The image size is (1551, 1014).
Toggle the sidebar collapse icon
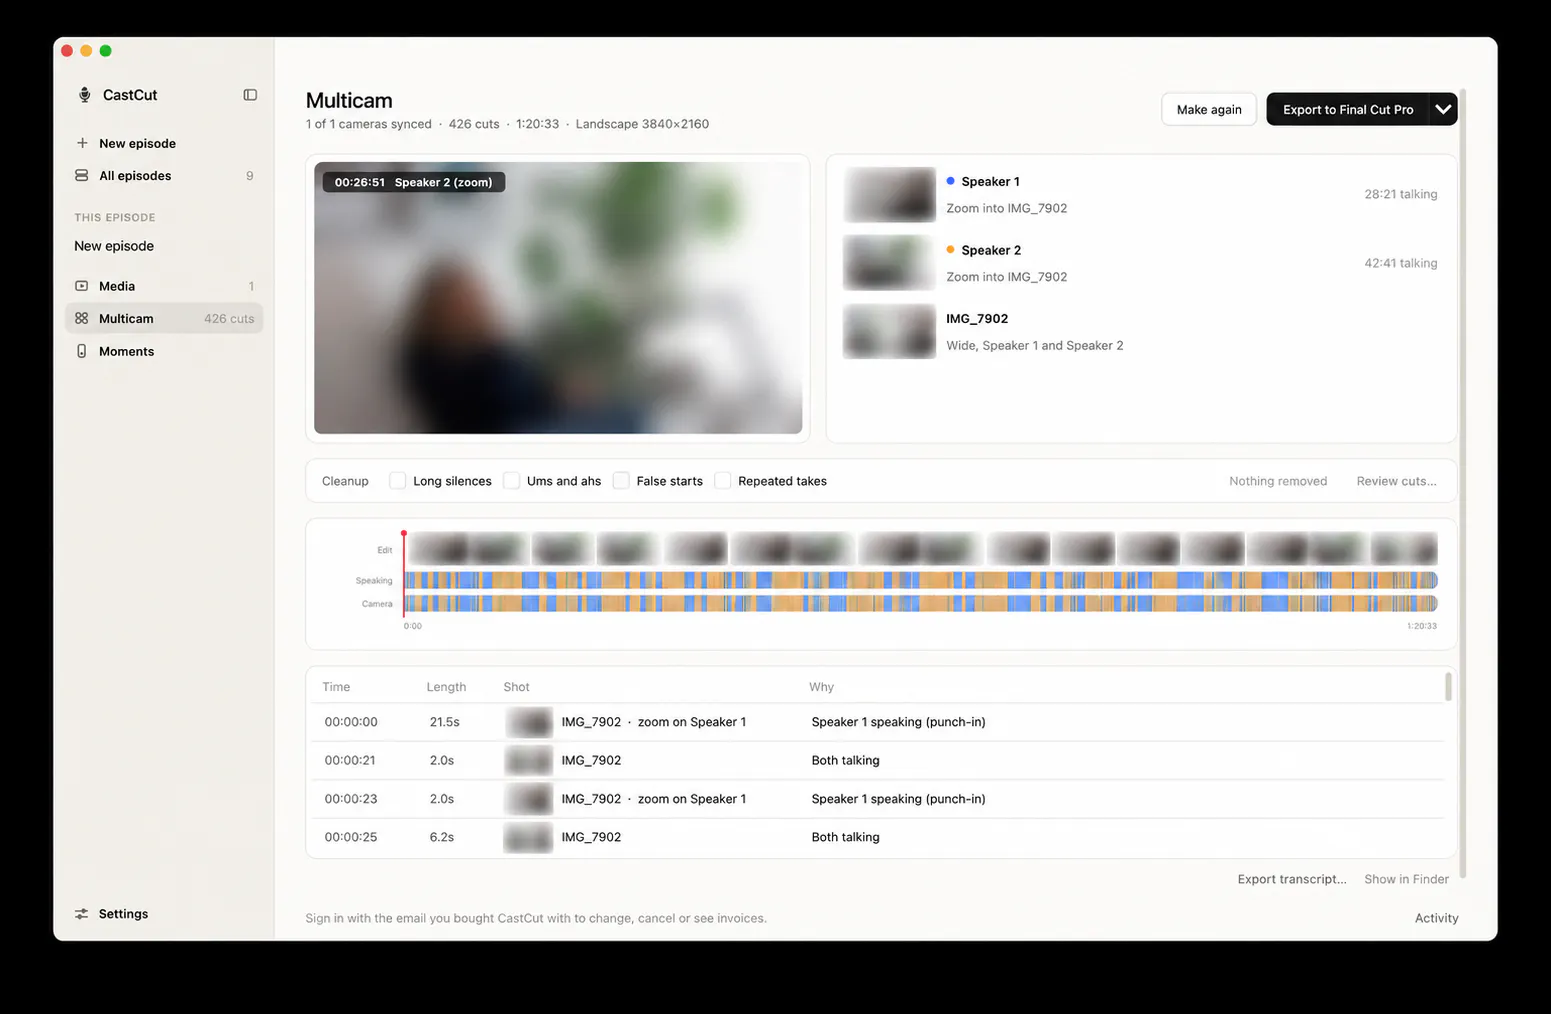[250, 95]
